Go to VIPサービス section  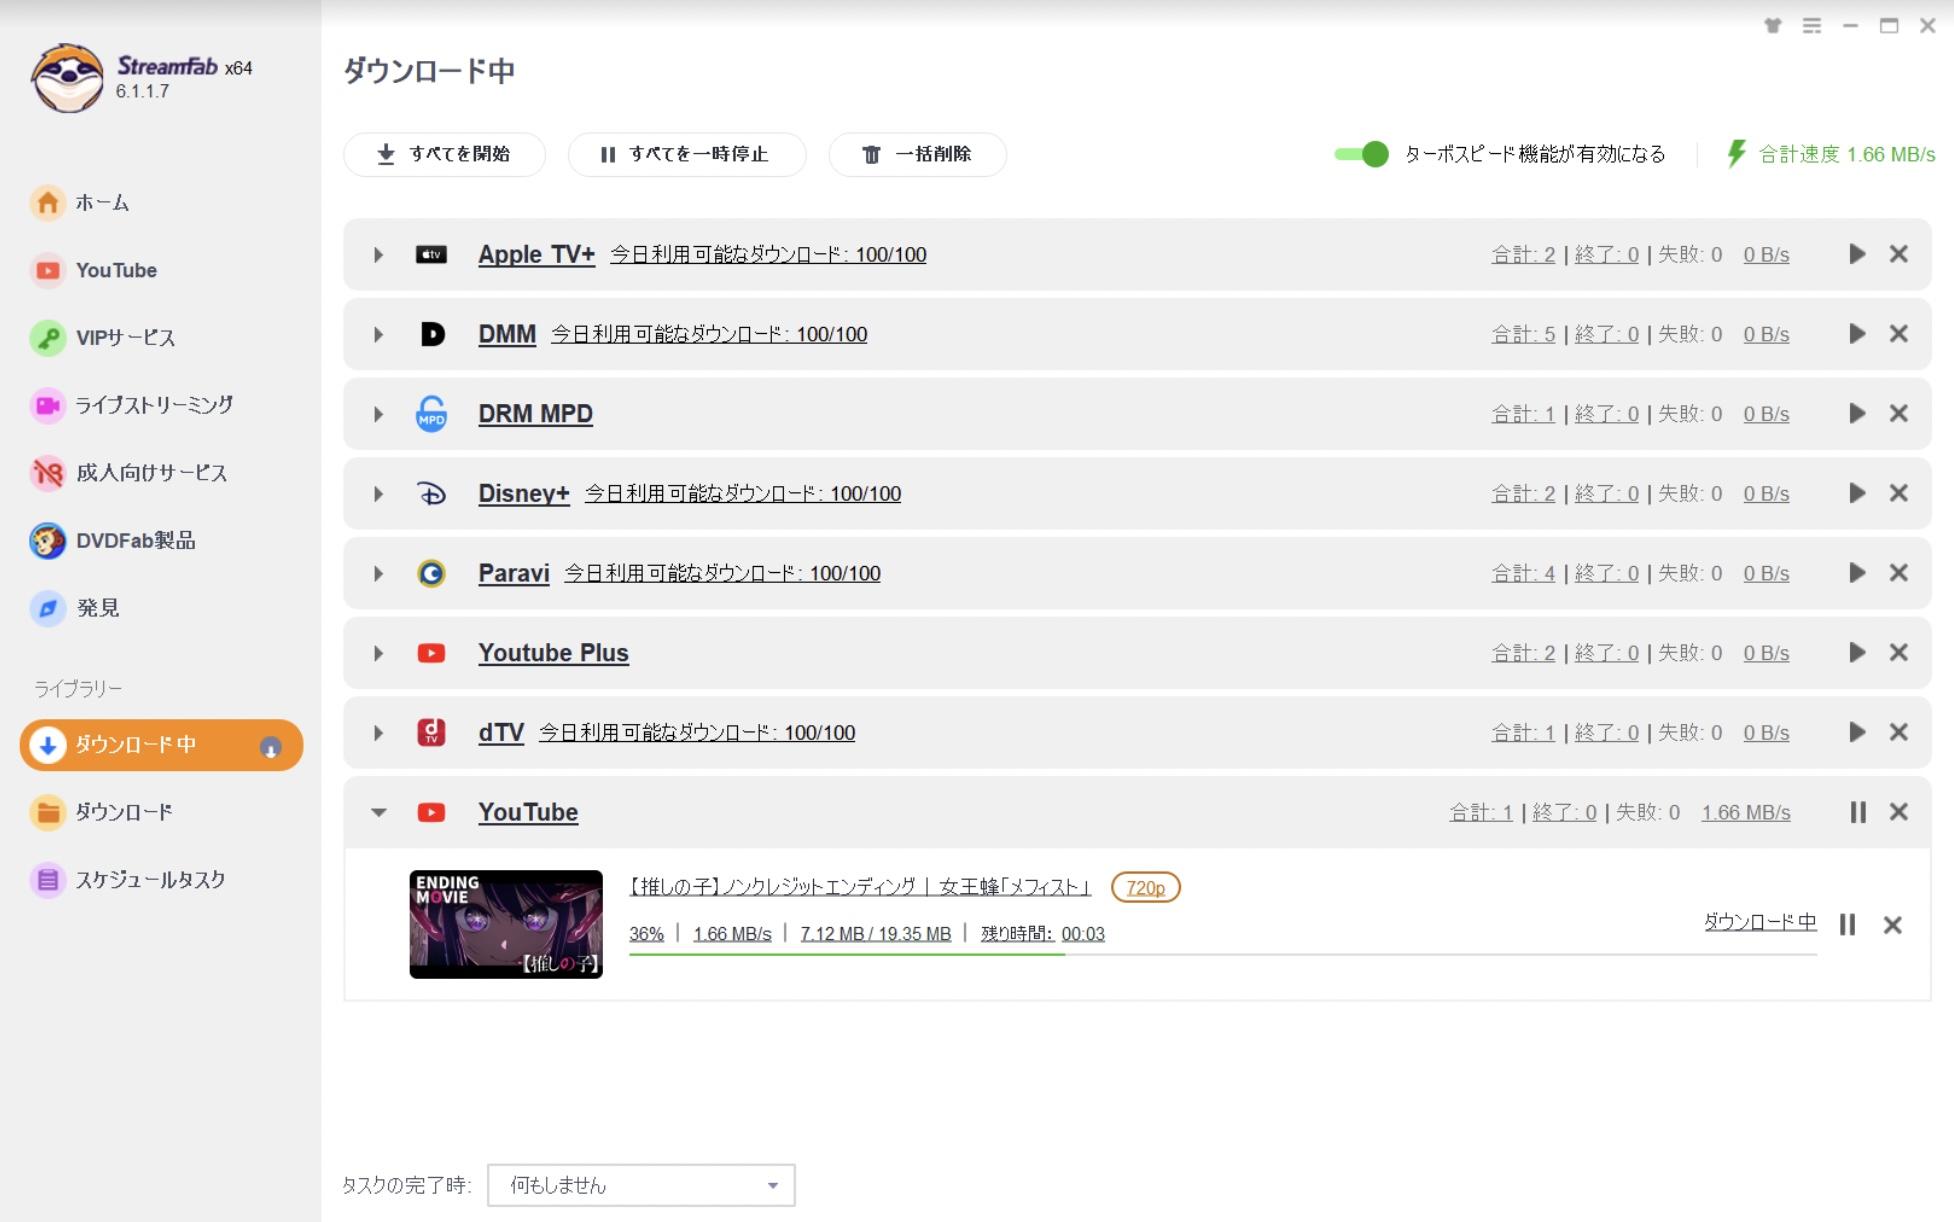[103, 338]
